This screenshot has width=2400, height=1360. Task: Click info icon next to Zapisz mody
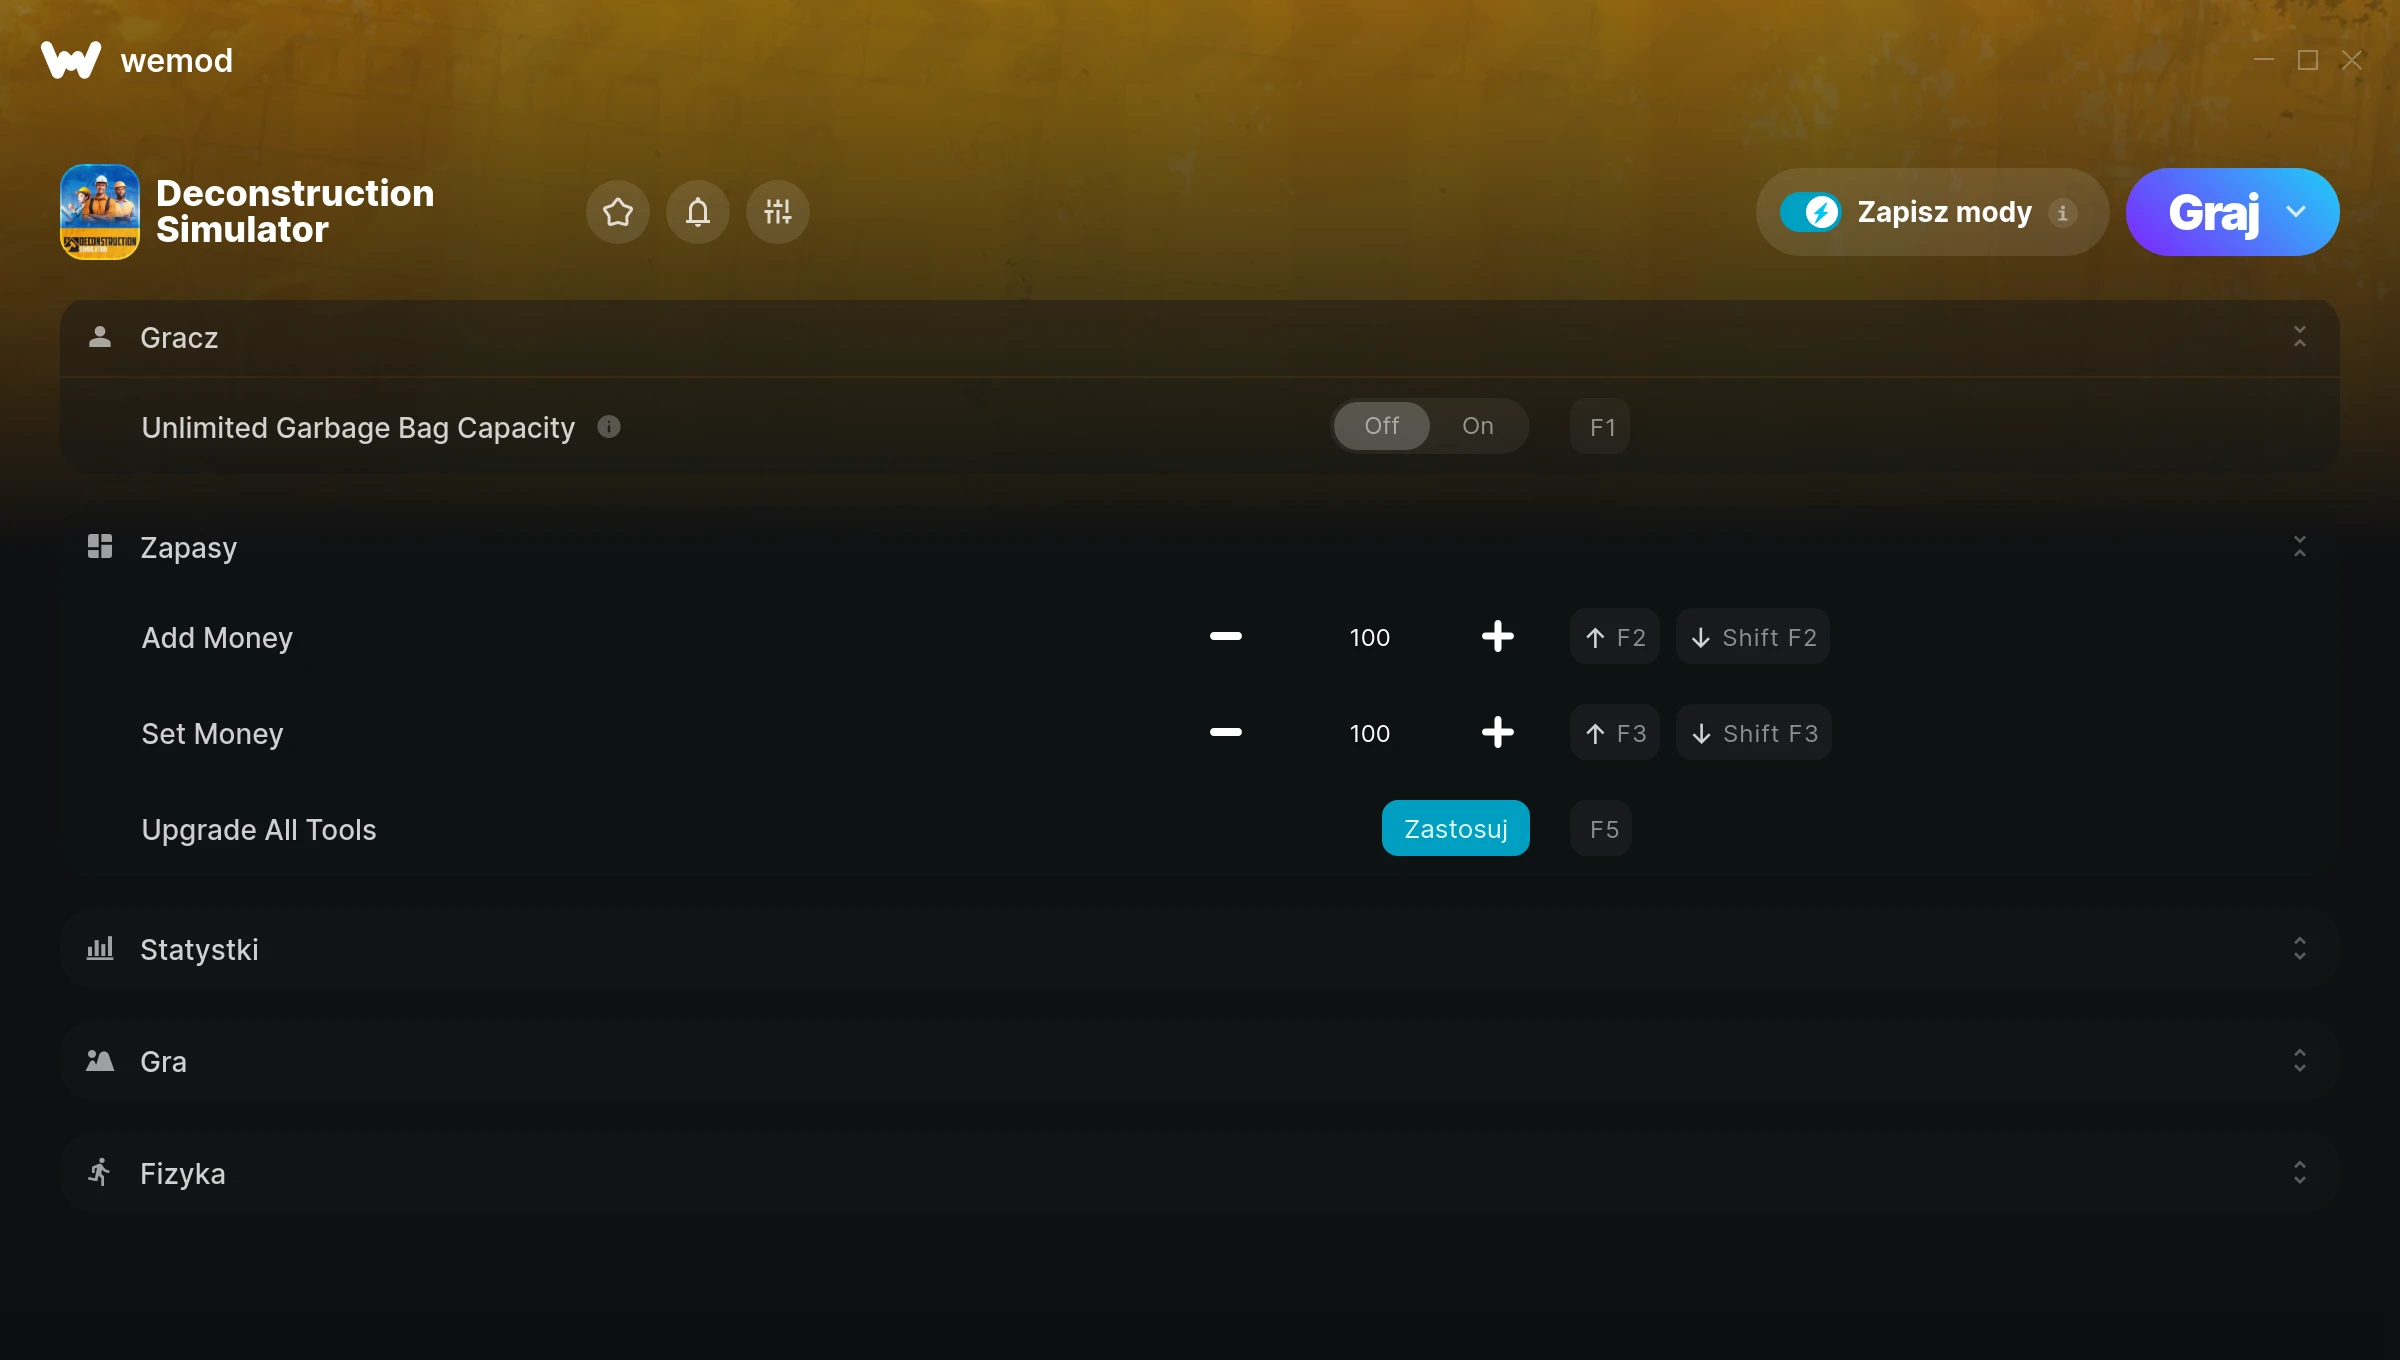[x=2062, y=212]
